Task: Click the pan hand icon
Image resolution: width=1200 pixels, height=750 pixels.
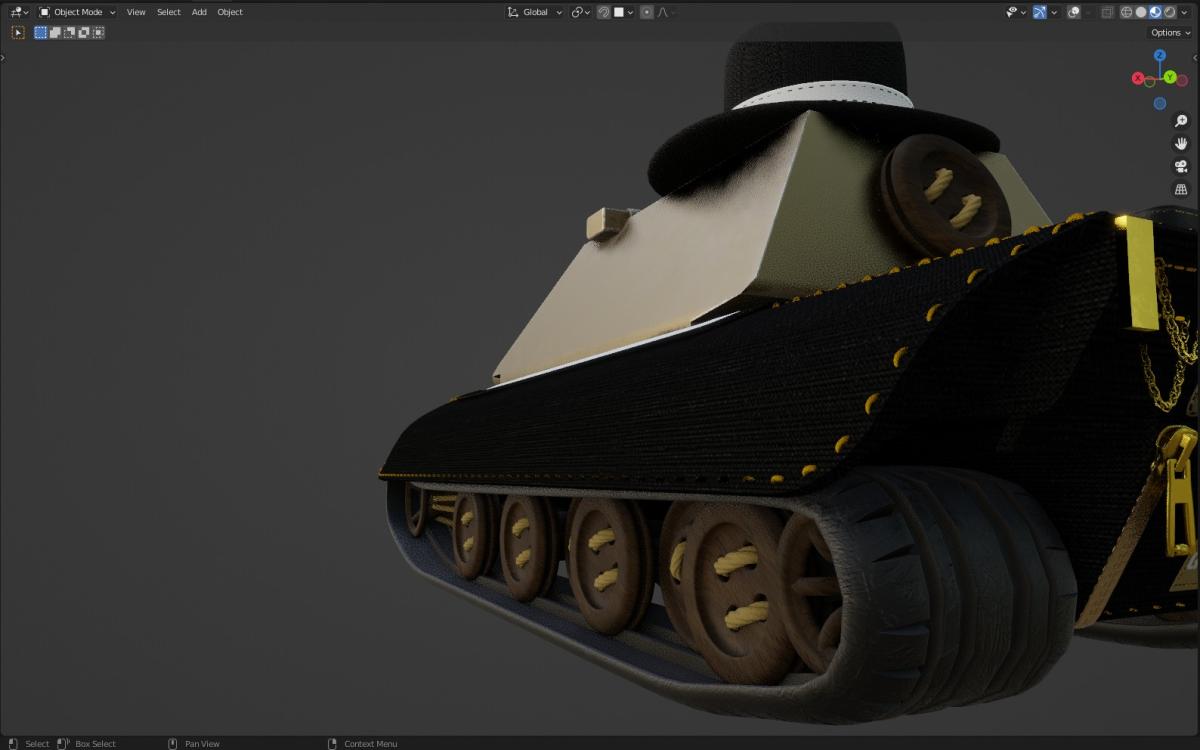Action: (x=1181, y=144)
